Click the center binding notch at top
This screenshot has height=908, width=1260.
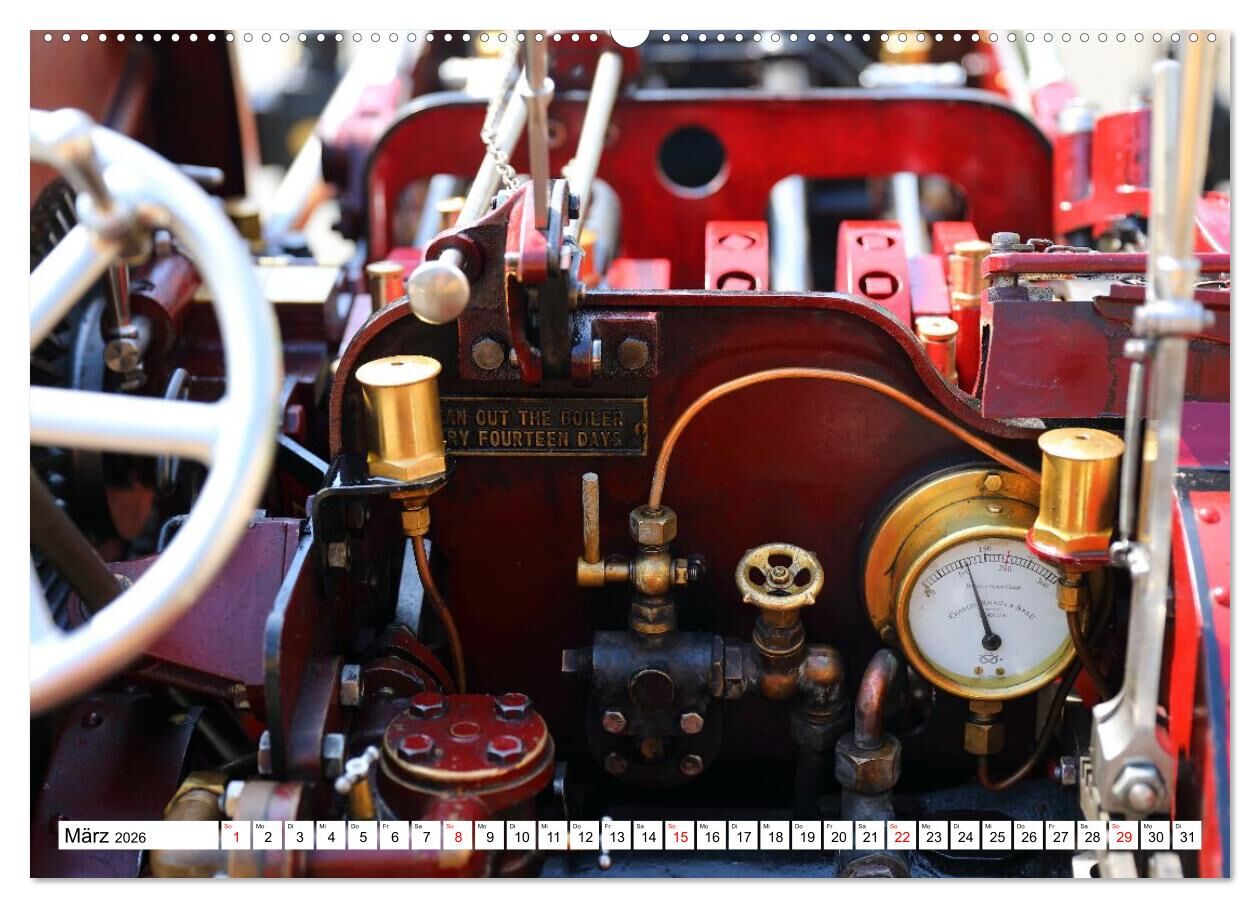(630, 37)
